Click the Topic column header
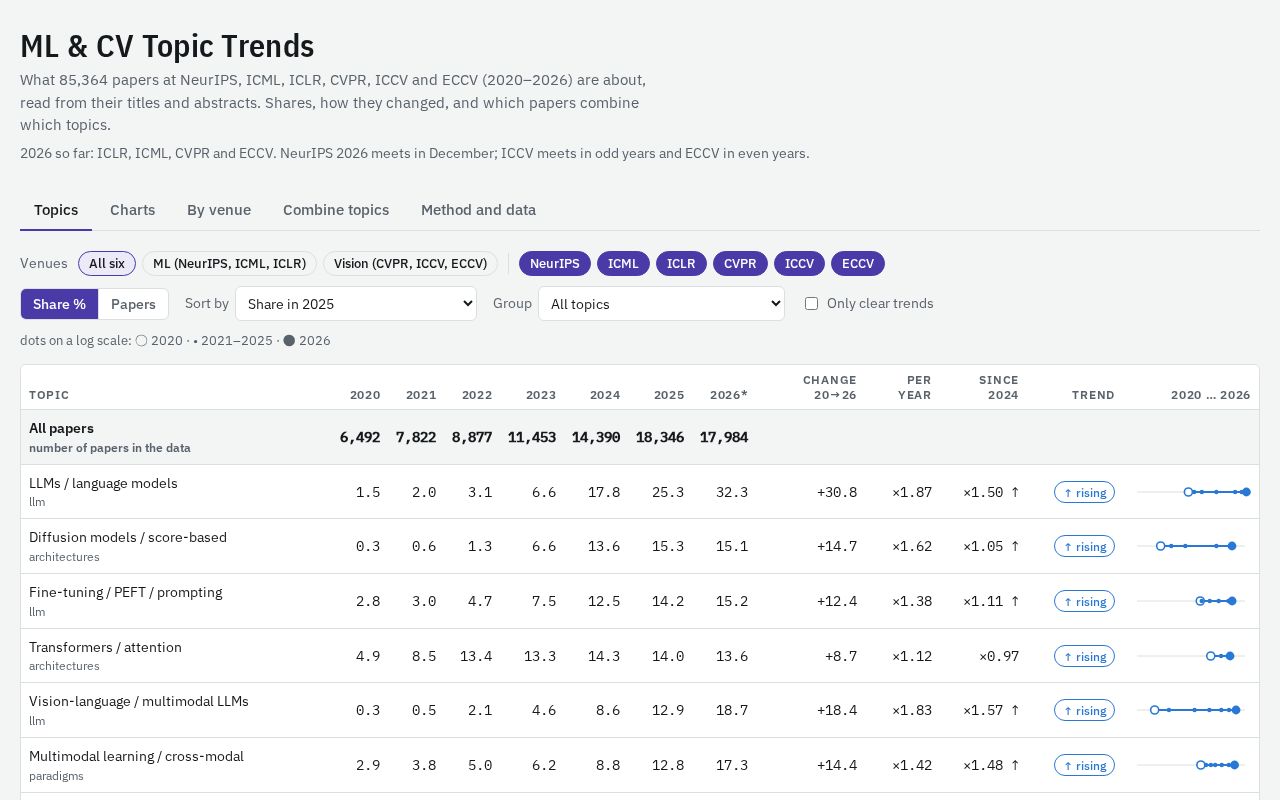This screenshot has width=1280, height=800. (x=49, y=395)
